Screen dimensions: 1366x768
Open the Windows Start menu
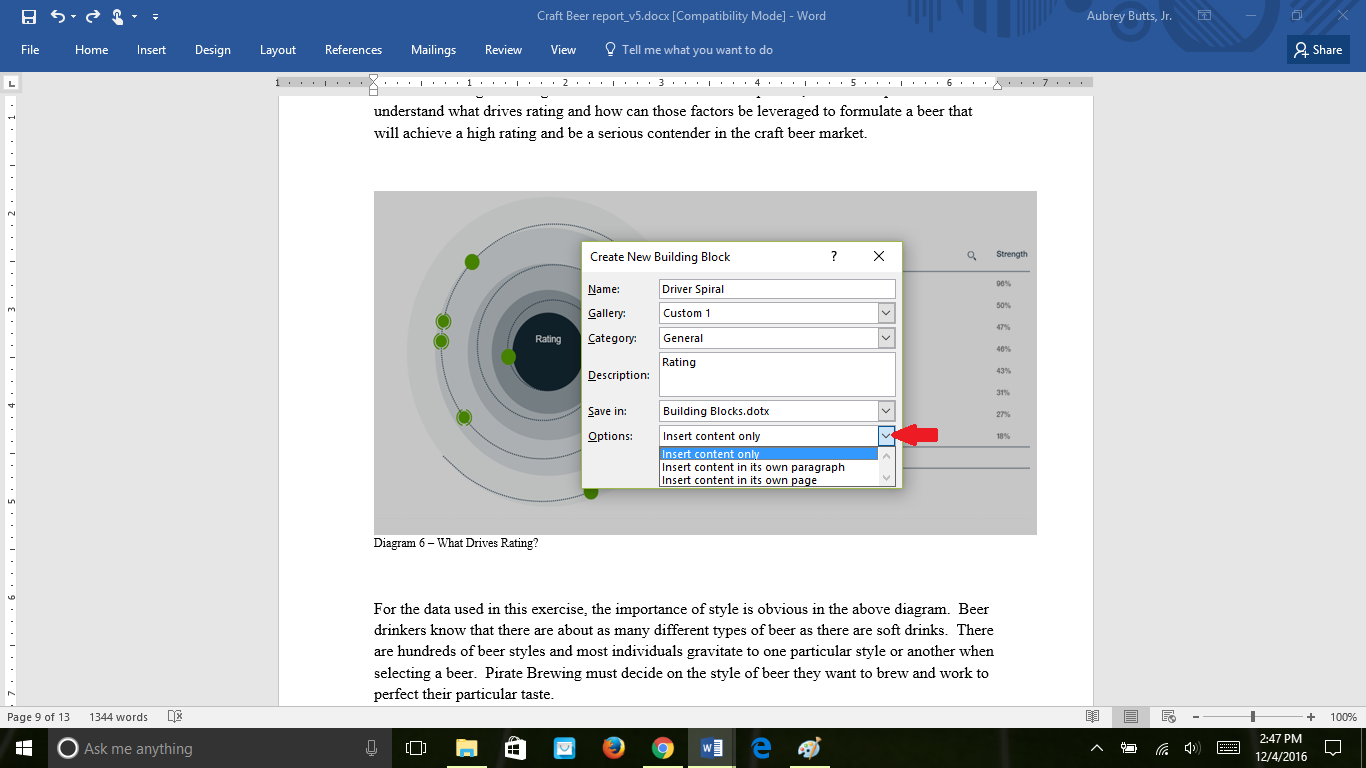coord(24,748)
